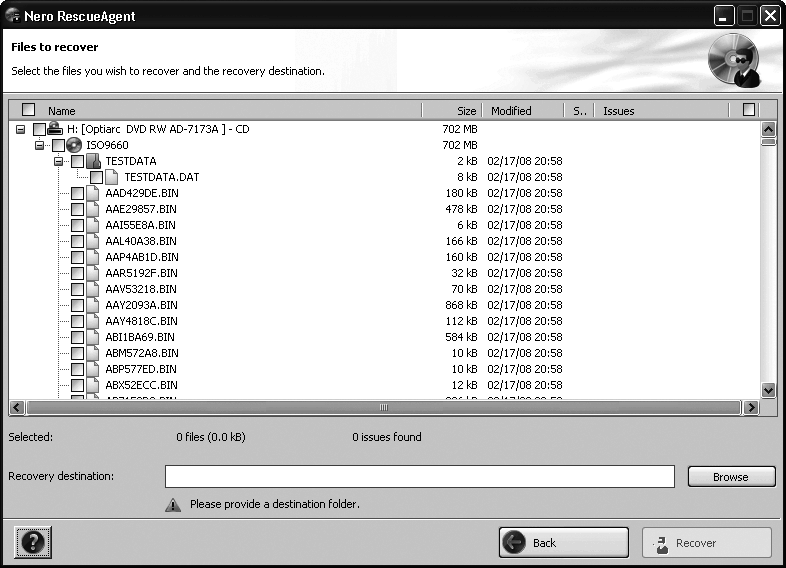
Task: Go to the previous step with Back
Action: tap(563, 543)
